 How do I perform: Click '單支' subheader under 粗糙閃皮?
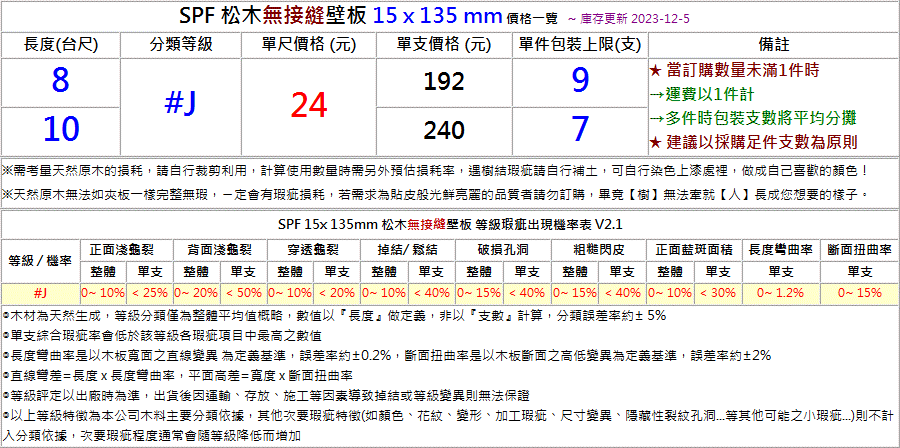click(x=622, y=271)
